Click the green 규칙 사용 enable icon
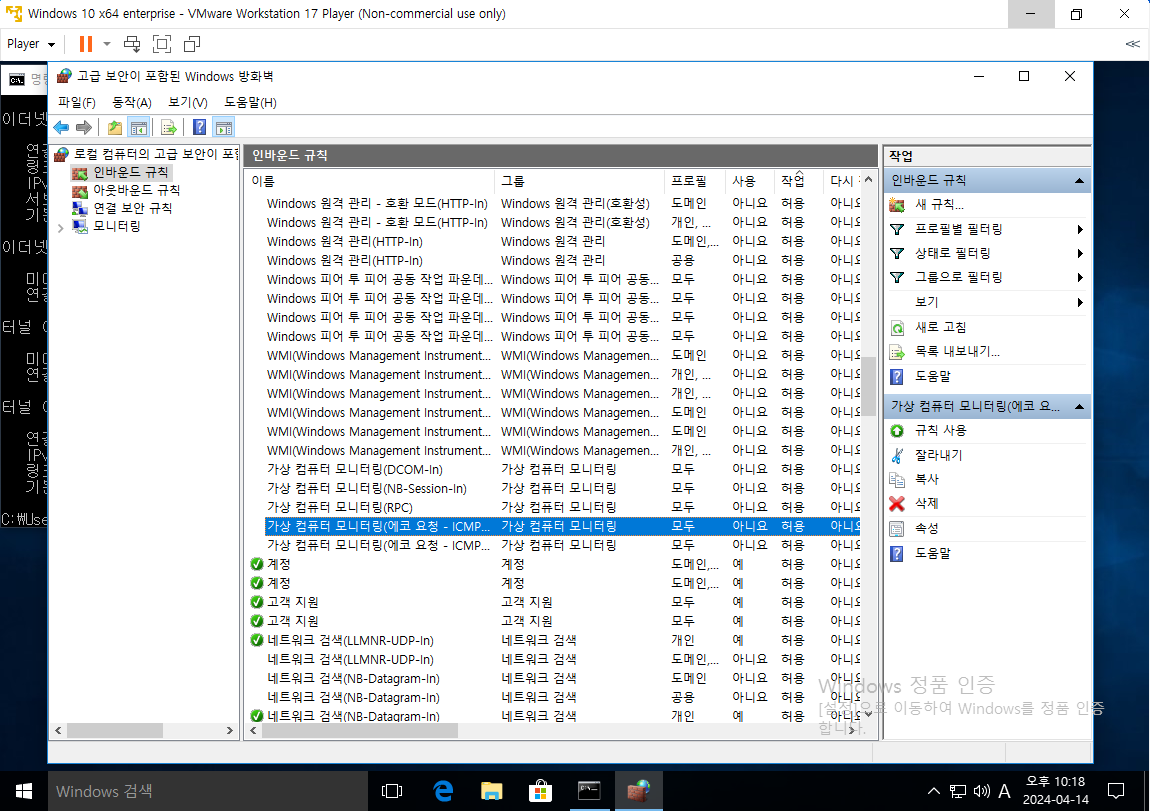 coord(896,430)
